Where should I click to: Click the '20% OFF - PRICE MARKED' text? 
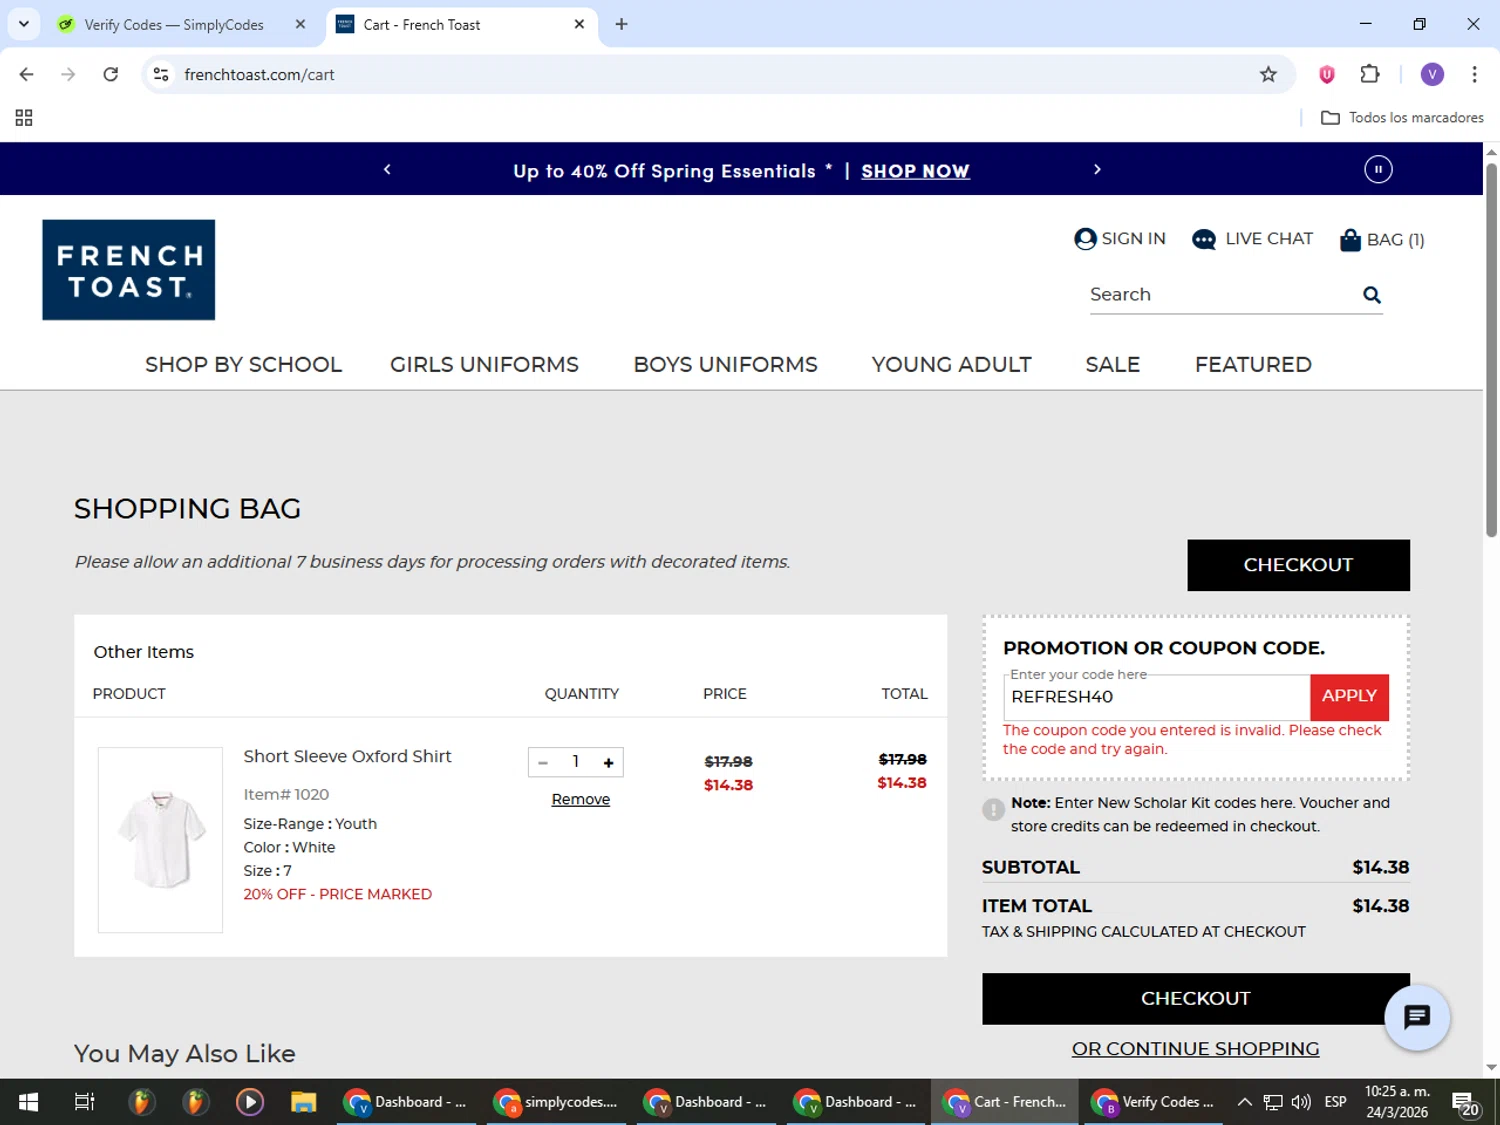(338, 895)
